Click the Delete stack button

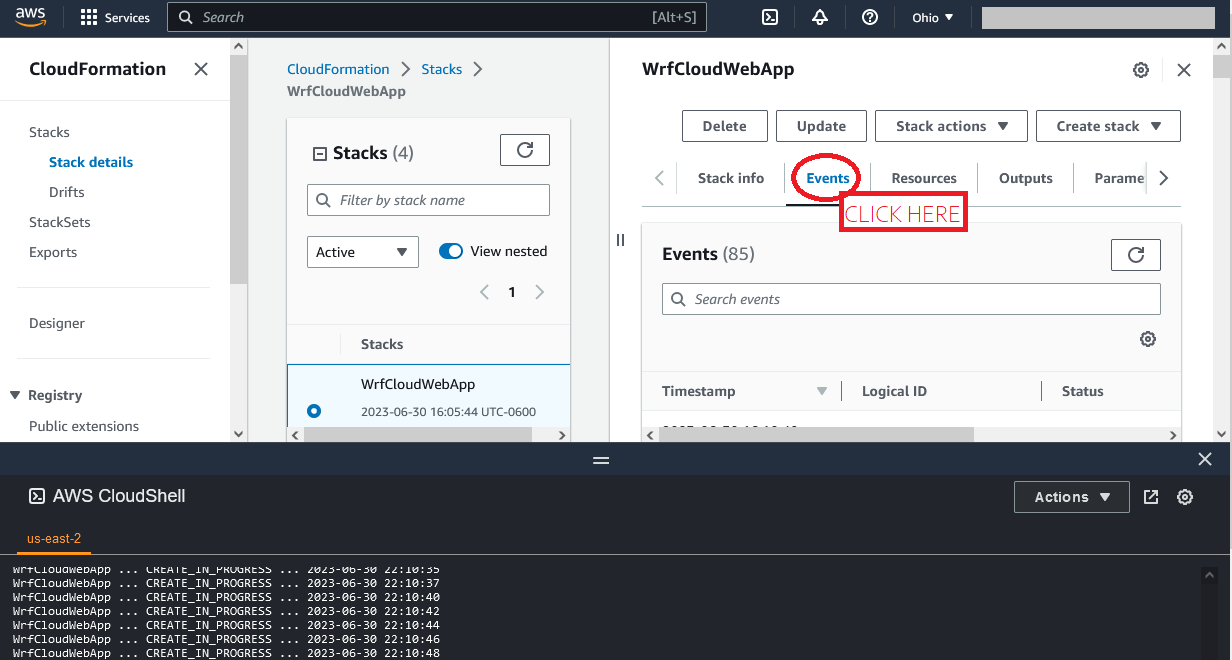pos(724,126)
